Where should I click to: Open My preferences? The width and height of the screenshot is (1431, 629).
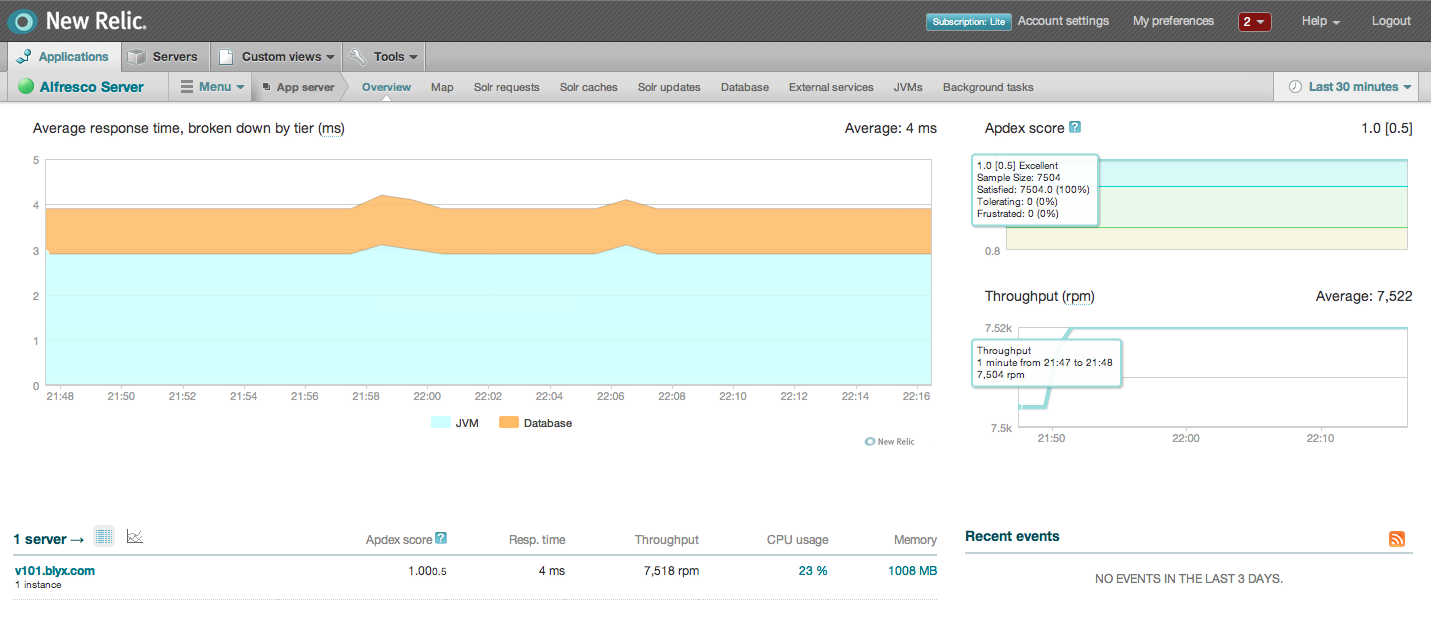click(1173, 21)
